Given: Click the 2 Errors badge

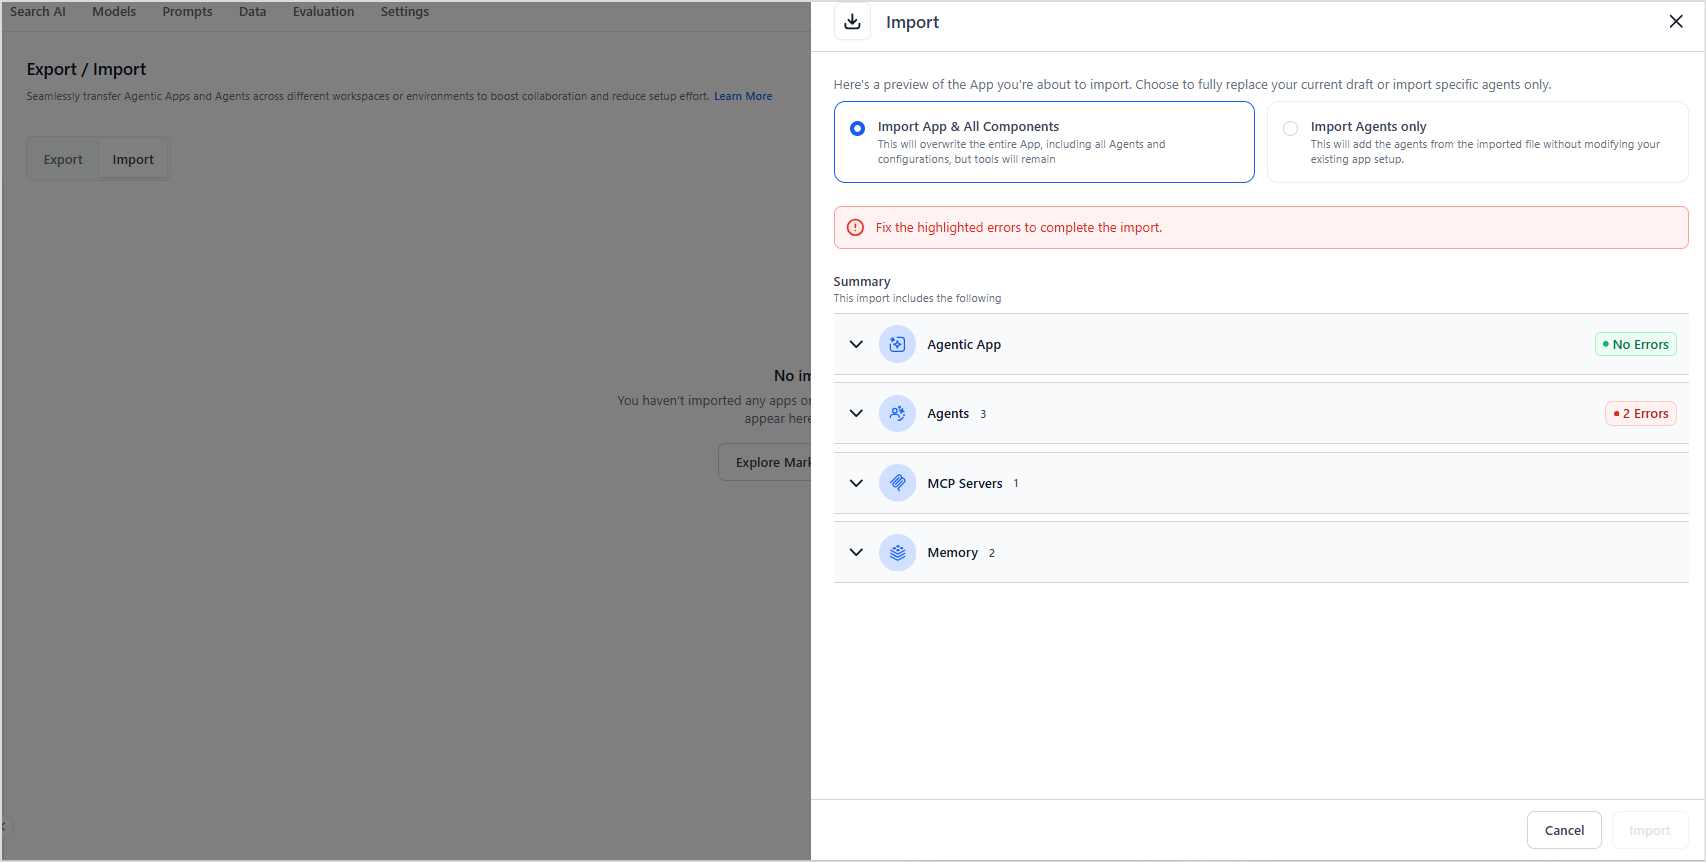Looking at the screenshot, I should (x=1640, y=414).
